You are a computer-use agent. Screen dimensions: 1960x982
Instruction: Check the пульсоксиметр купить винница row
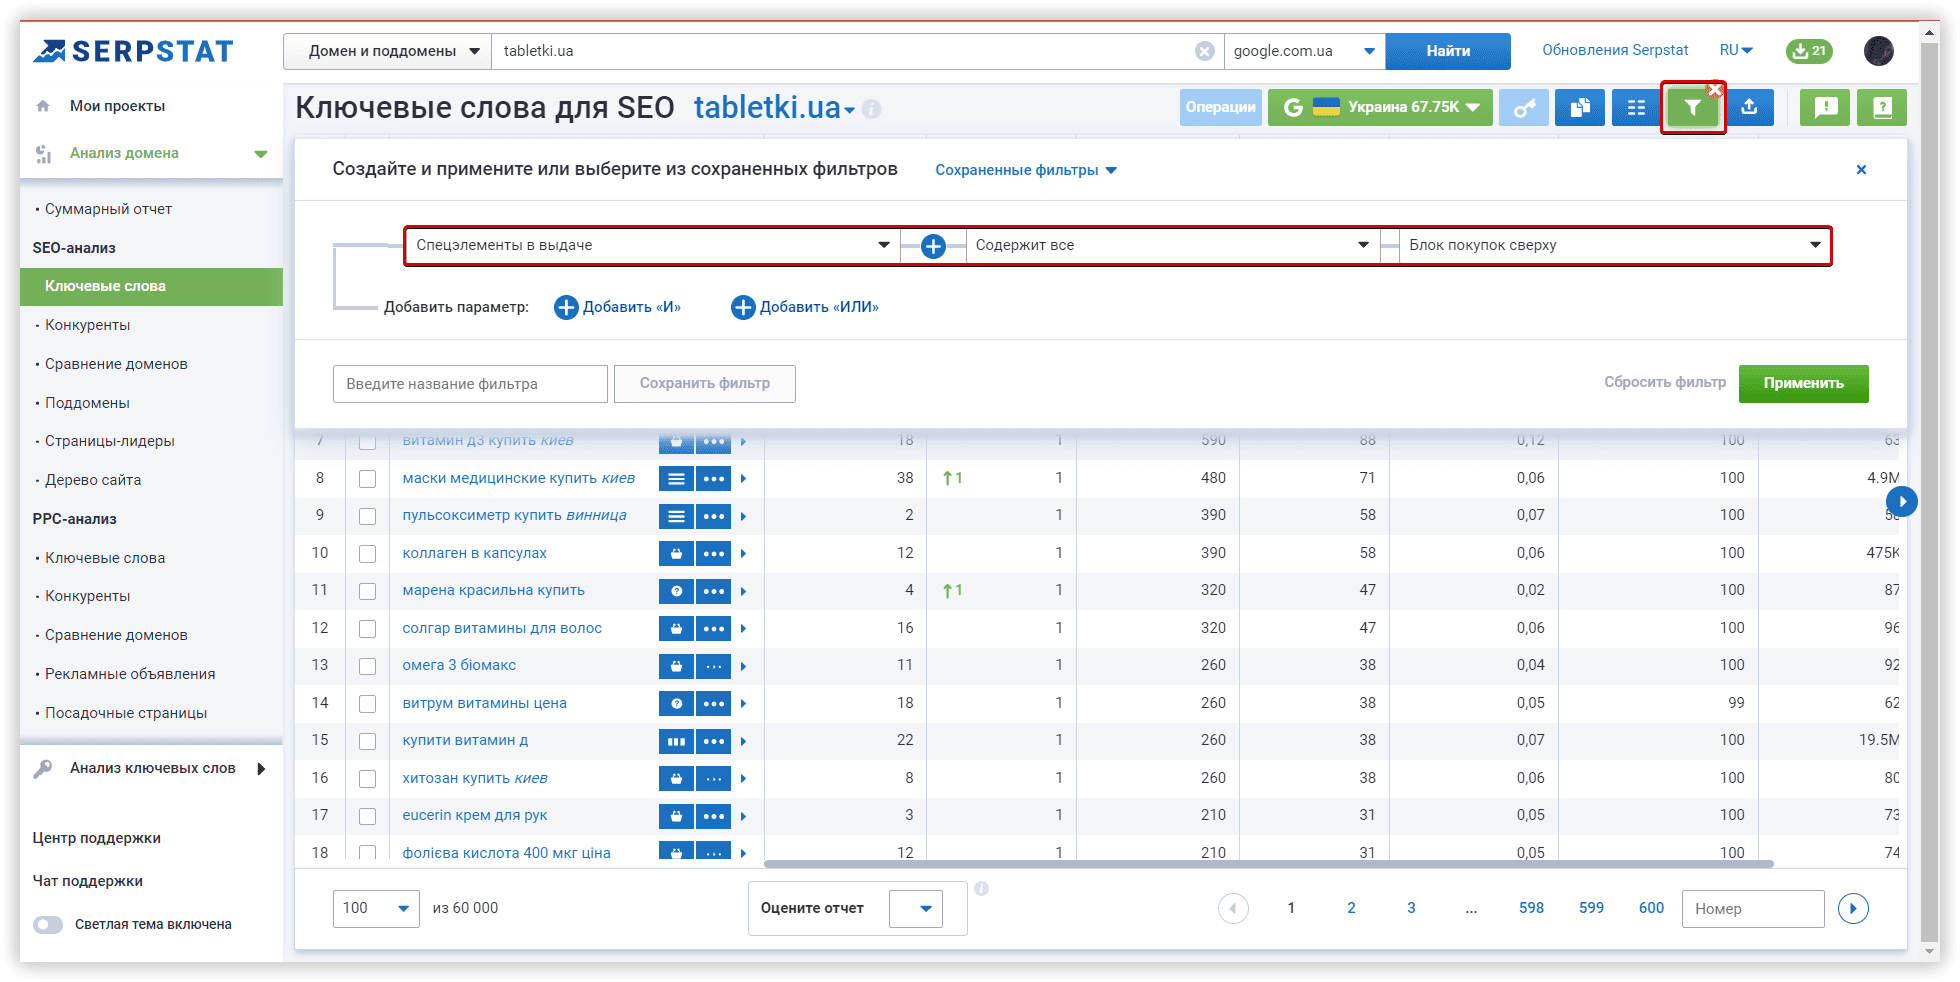point(368,516)
